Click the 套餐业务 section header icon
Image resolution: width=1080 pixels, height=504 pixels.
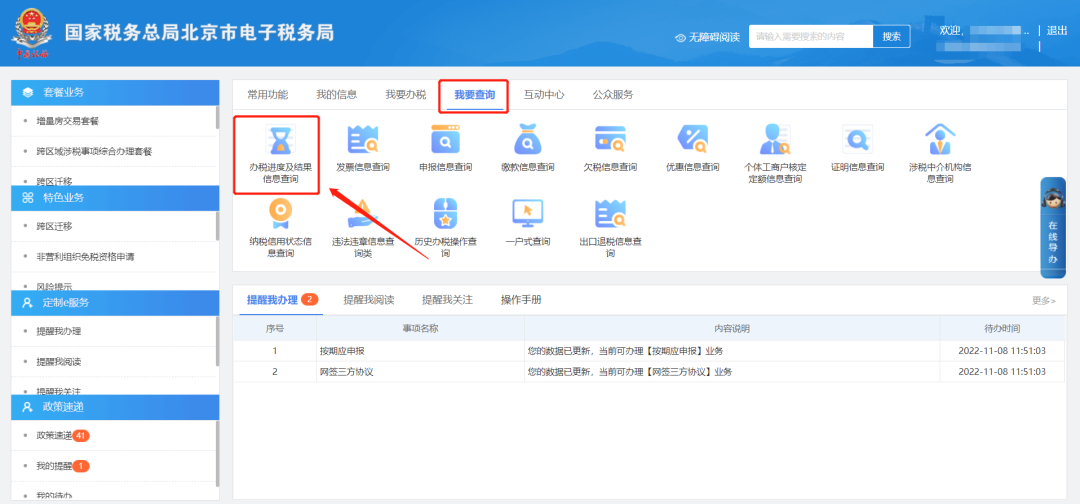28,92
